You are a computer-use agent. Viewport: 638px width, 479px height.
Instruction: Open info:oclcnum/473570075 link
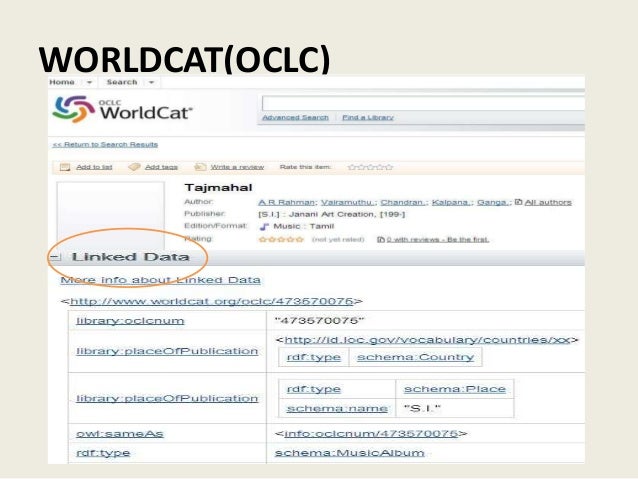pyautogui.click(x=371, y=433)
